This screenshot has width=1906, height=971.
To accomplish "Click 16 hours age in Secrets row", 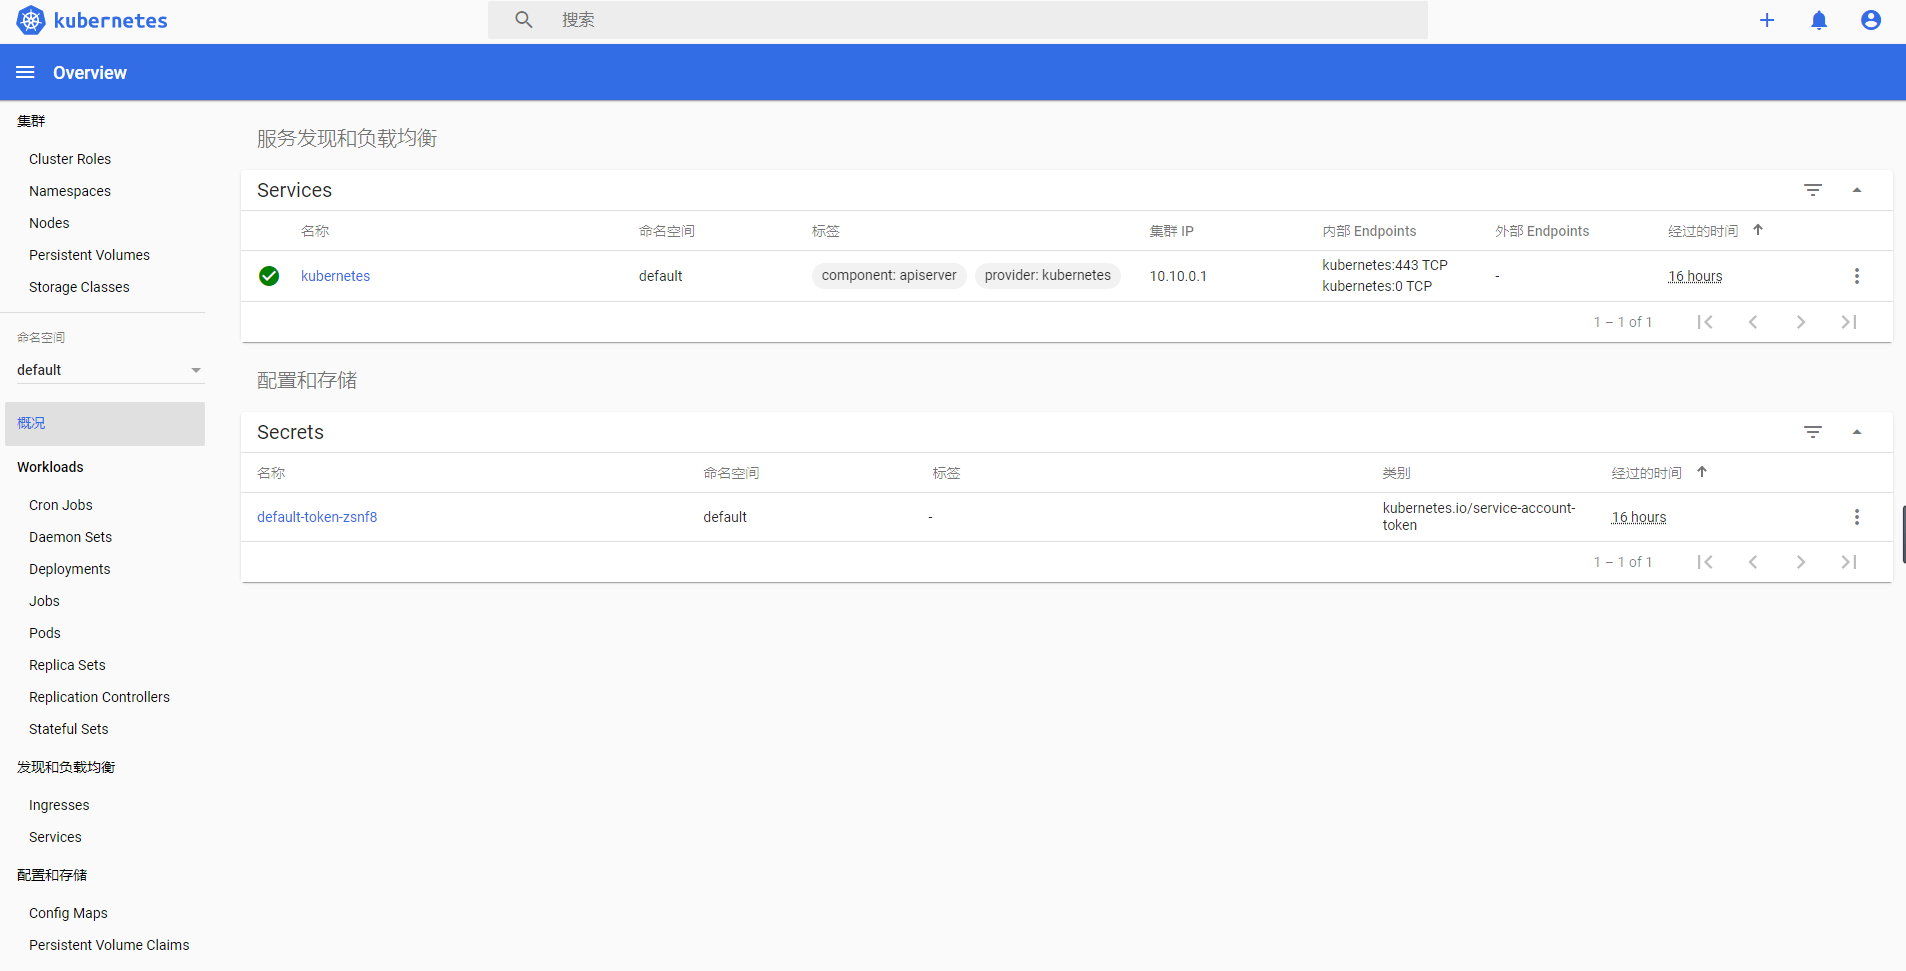I will tap(1639, 517).
